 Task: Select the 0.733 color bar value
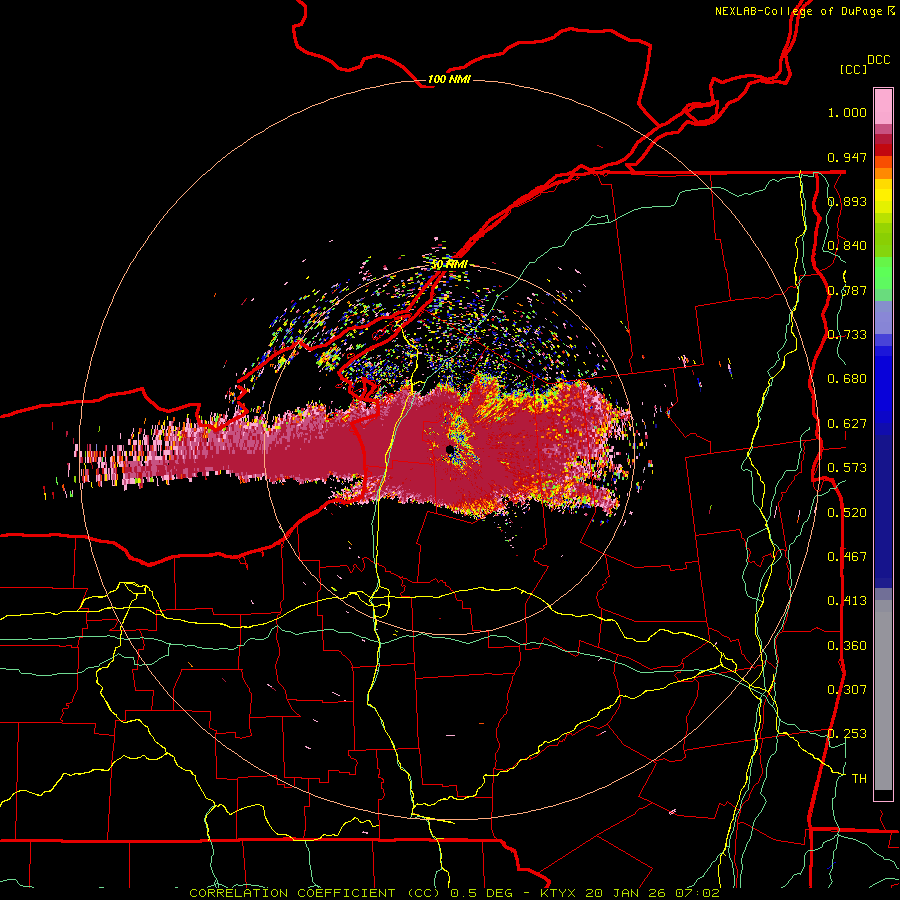click(847, 335)
